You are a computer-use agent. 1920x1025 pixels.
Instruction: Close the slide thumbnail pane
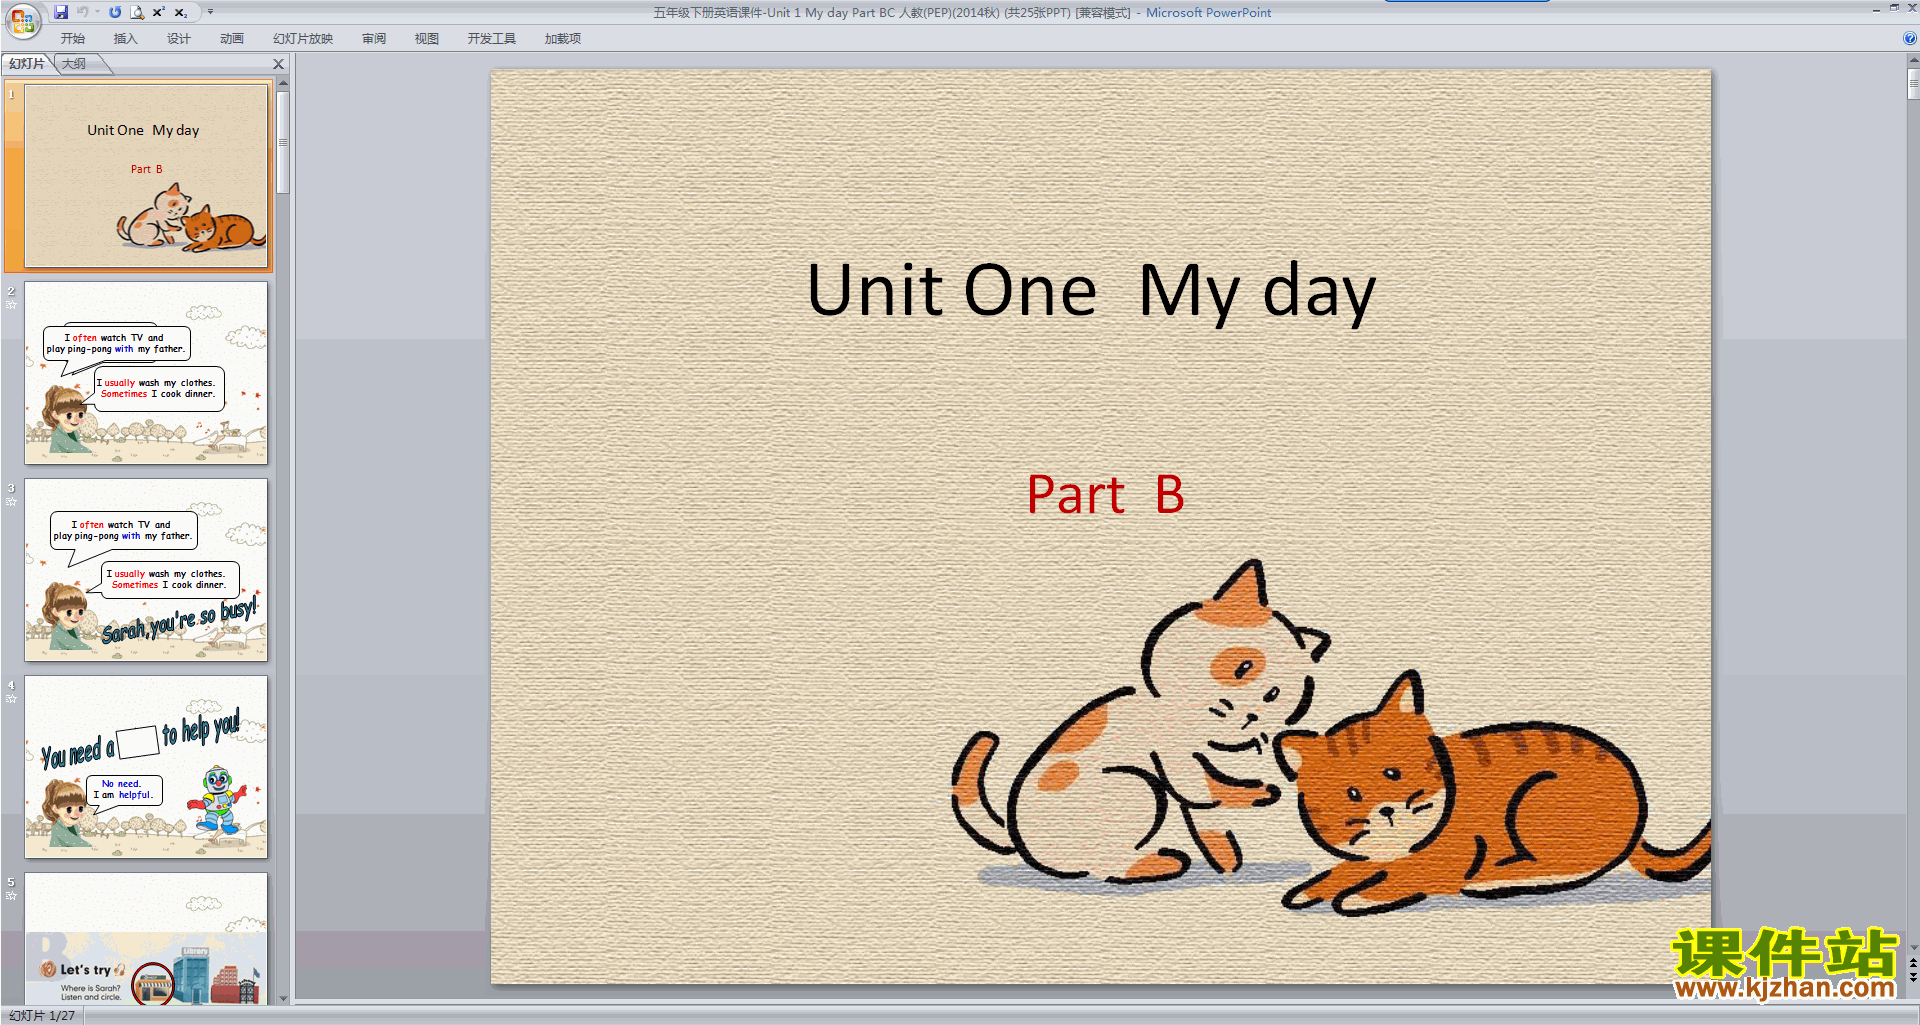tap(279, 64)
